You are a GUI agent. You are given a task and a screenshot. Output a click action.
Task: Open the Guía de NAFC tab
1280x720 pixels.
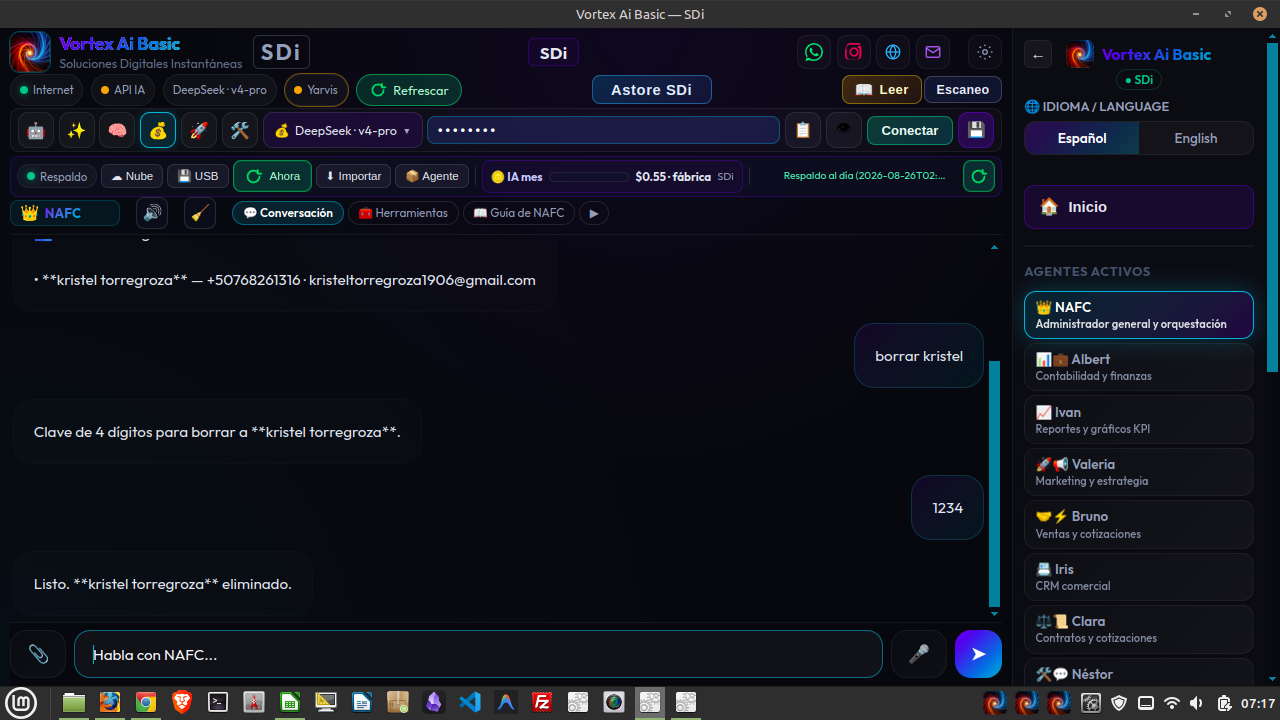click(519, 213)
